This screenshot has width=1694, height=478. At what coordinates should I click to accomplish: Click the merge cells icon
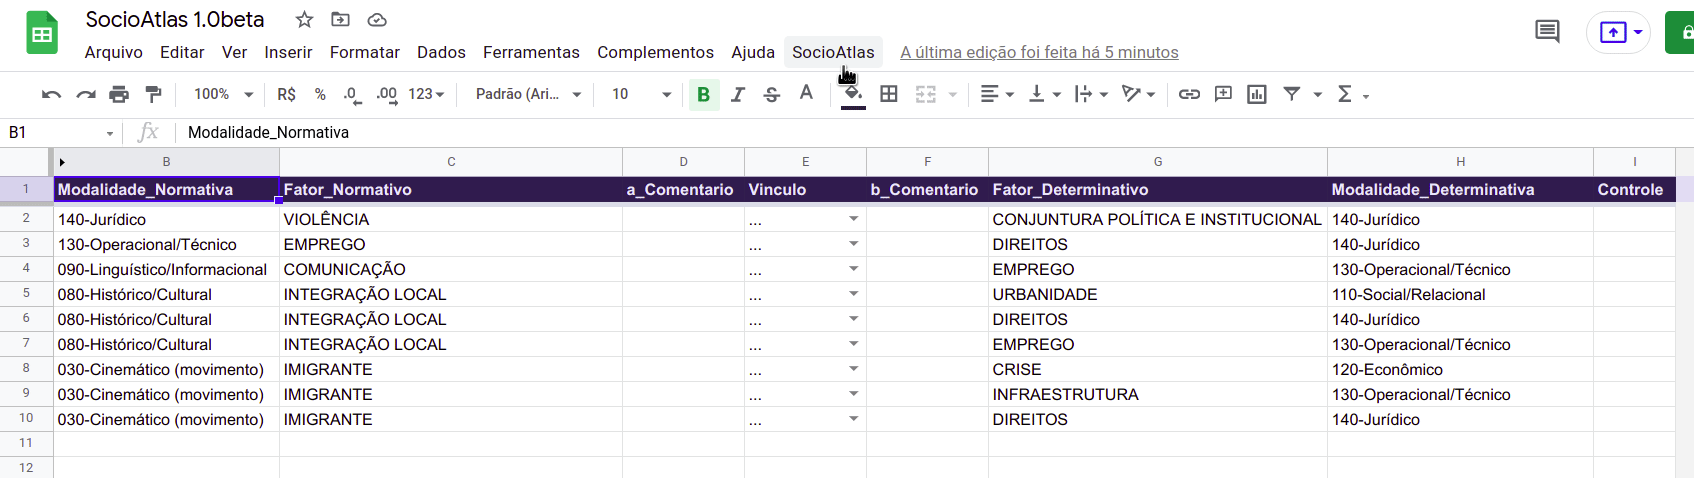(x=926, y=94)
